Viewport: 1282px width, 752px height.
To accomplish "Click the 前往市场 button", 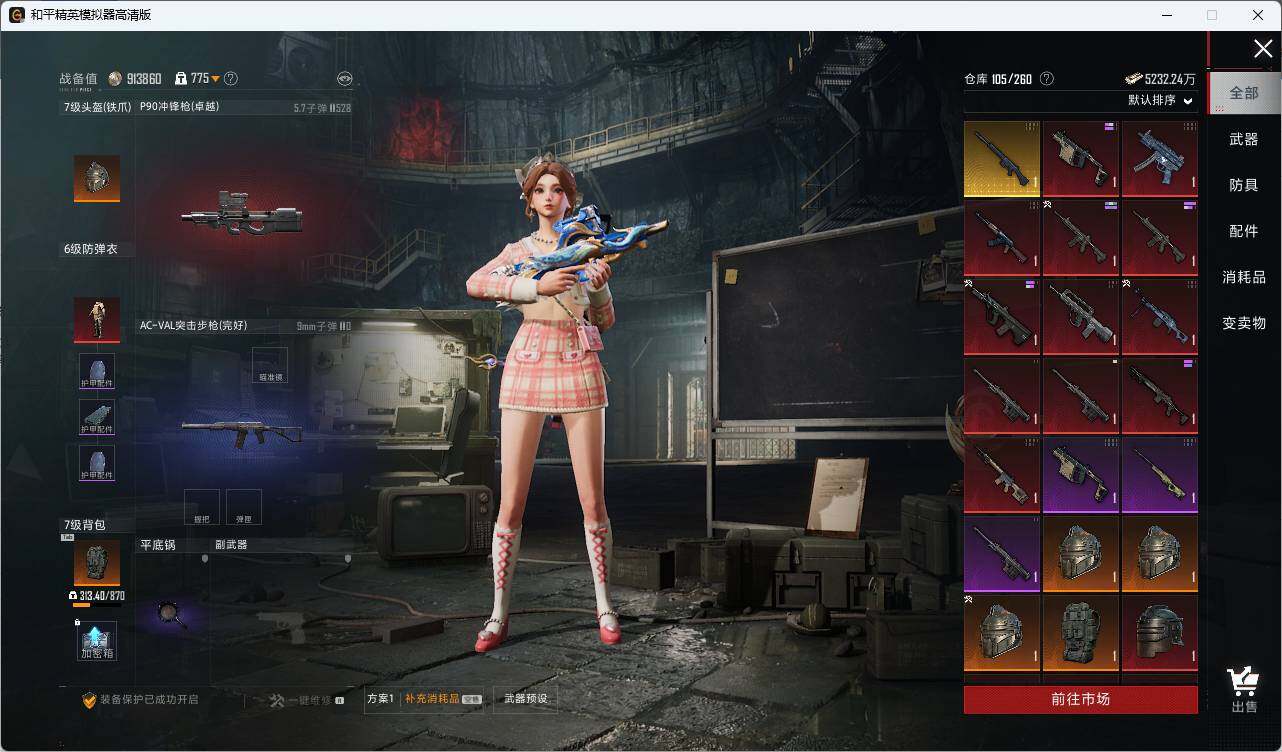I will click(x=1081, y=699).
